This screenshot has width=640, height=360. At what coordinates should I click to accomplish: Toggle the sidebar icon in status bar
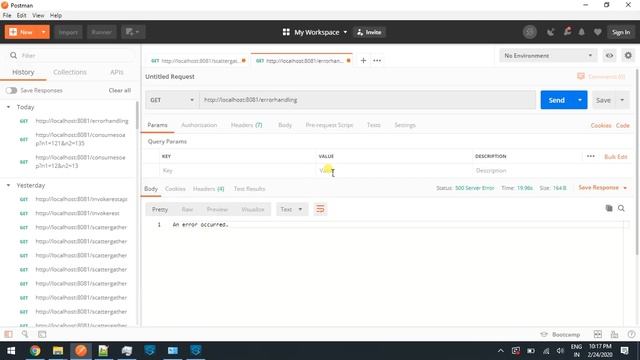pyautogui.click(x=8, y=334)
